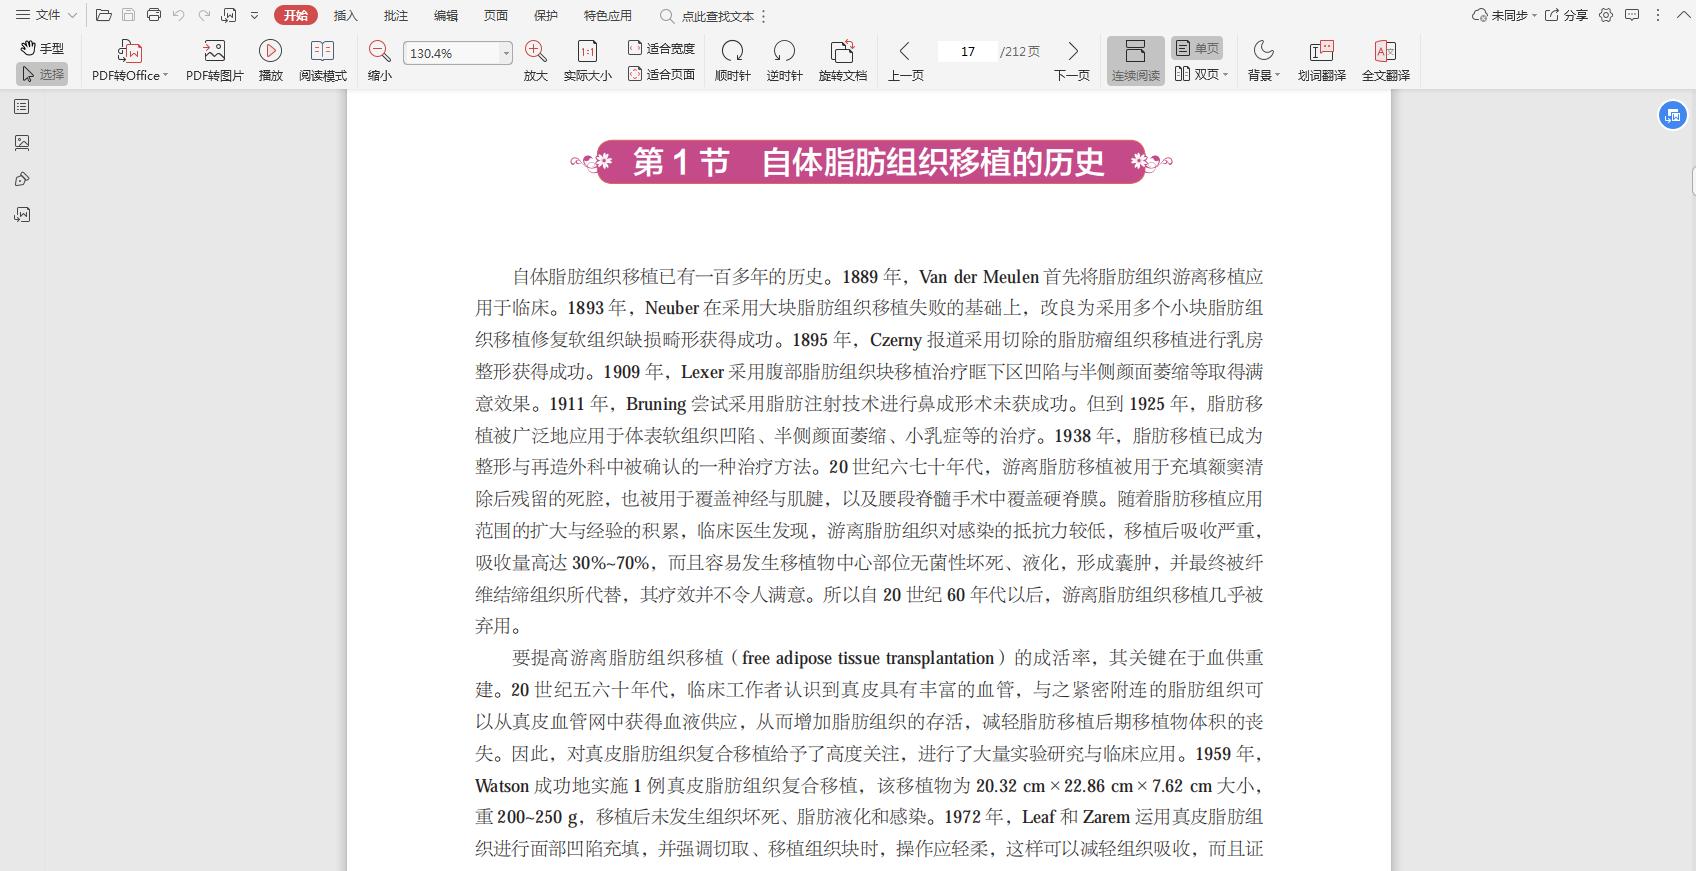
Task: Click the PDF转图片 icon
Action: [215, 61]
